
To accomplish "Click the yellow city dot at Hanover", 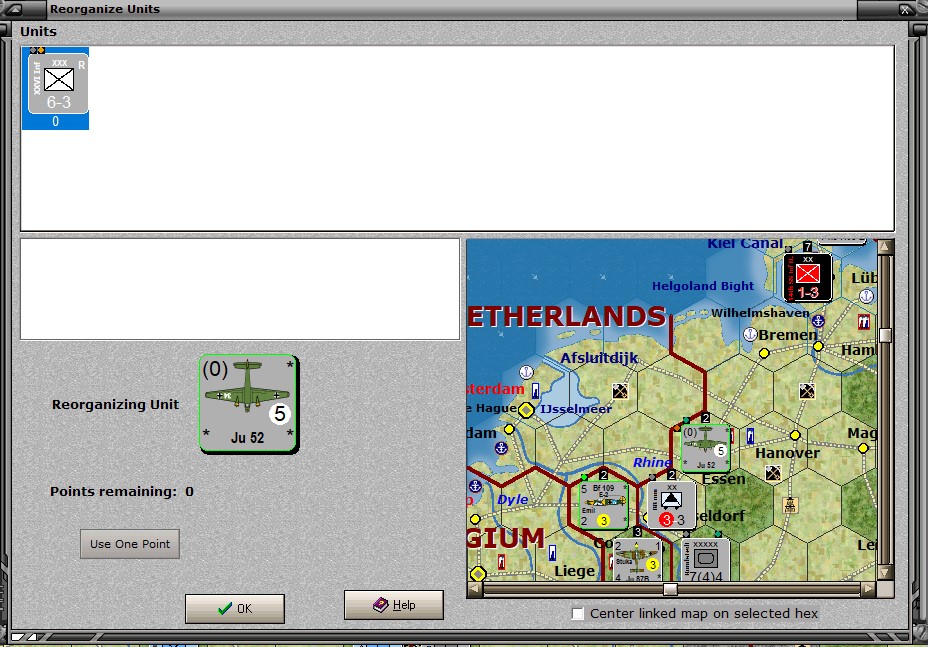I will [795, 435].
